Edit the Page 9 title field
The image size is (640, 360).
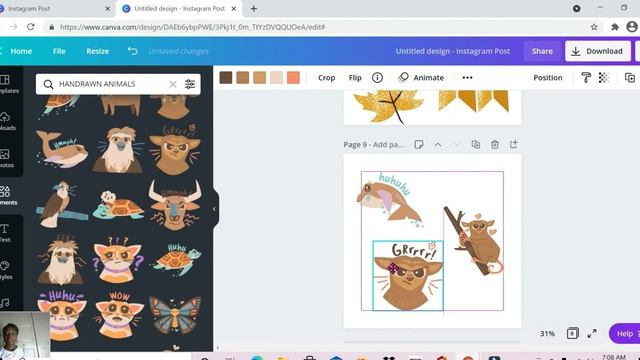(x=373, y=144)
